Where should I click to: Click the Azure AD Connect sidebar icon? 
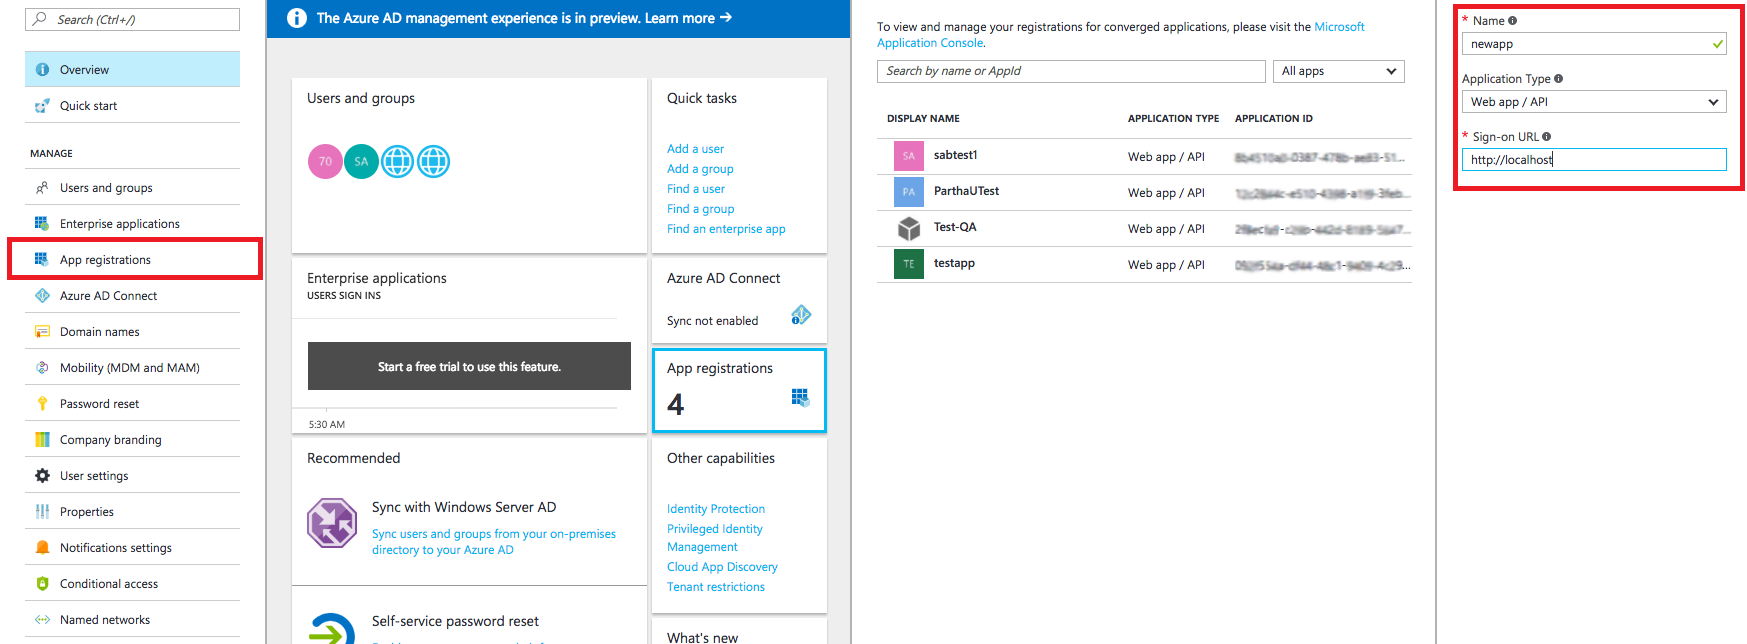coord(42,296)
